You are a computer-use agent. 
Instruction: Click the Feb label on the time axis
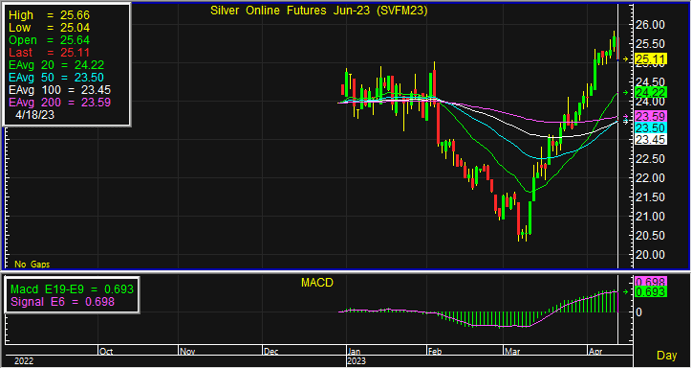435,352
